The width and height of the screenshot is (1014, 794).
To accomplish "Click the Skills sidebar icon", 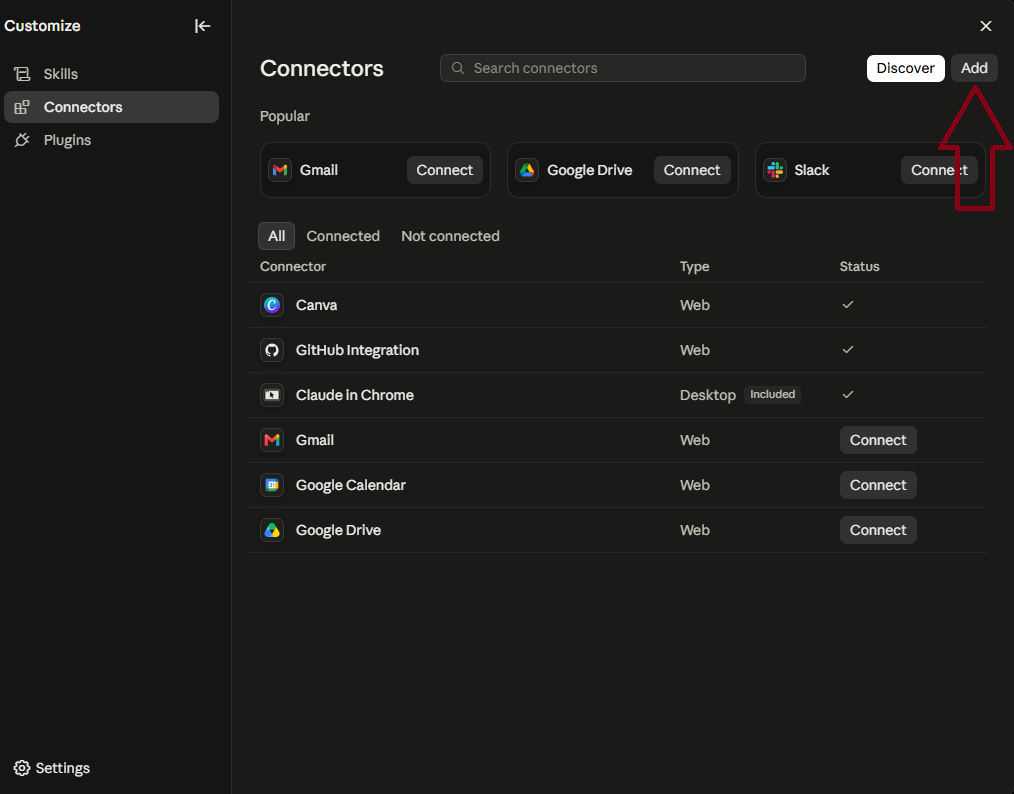I will click(x=22, y=74).
